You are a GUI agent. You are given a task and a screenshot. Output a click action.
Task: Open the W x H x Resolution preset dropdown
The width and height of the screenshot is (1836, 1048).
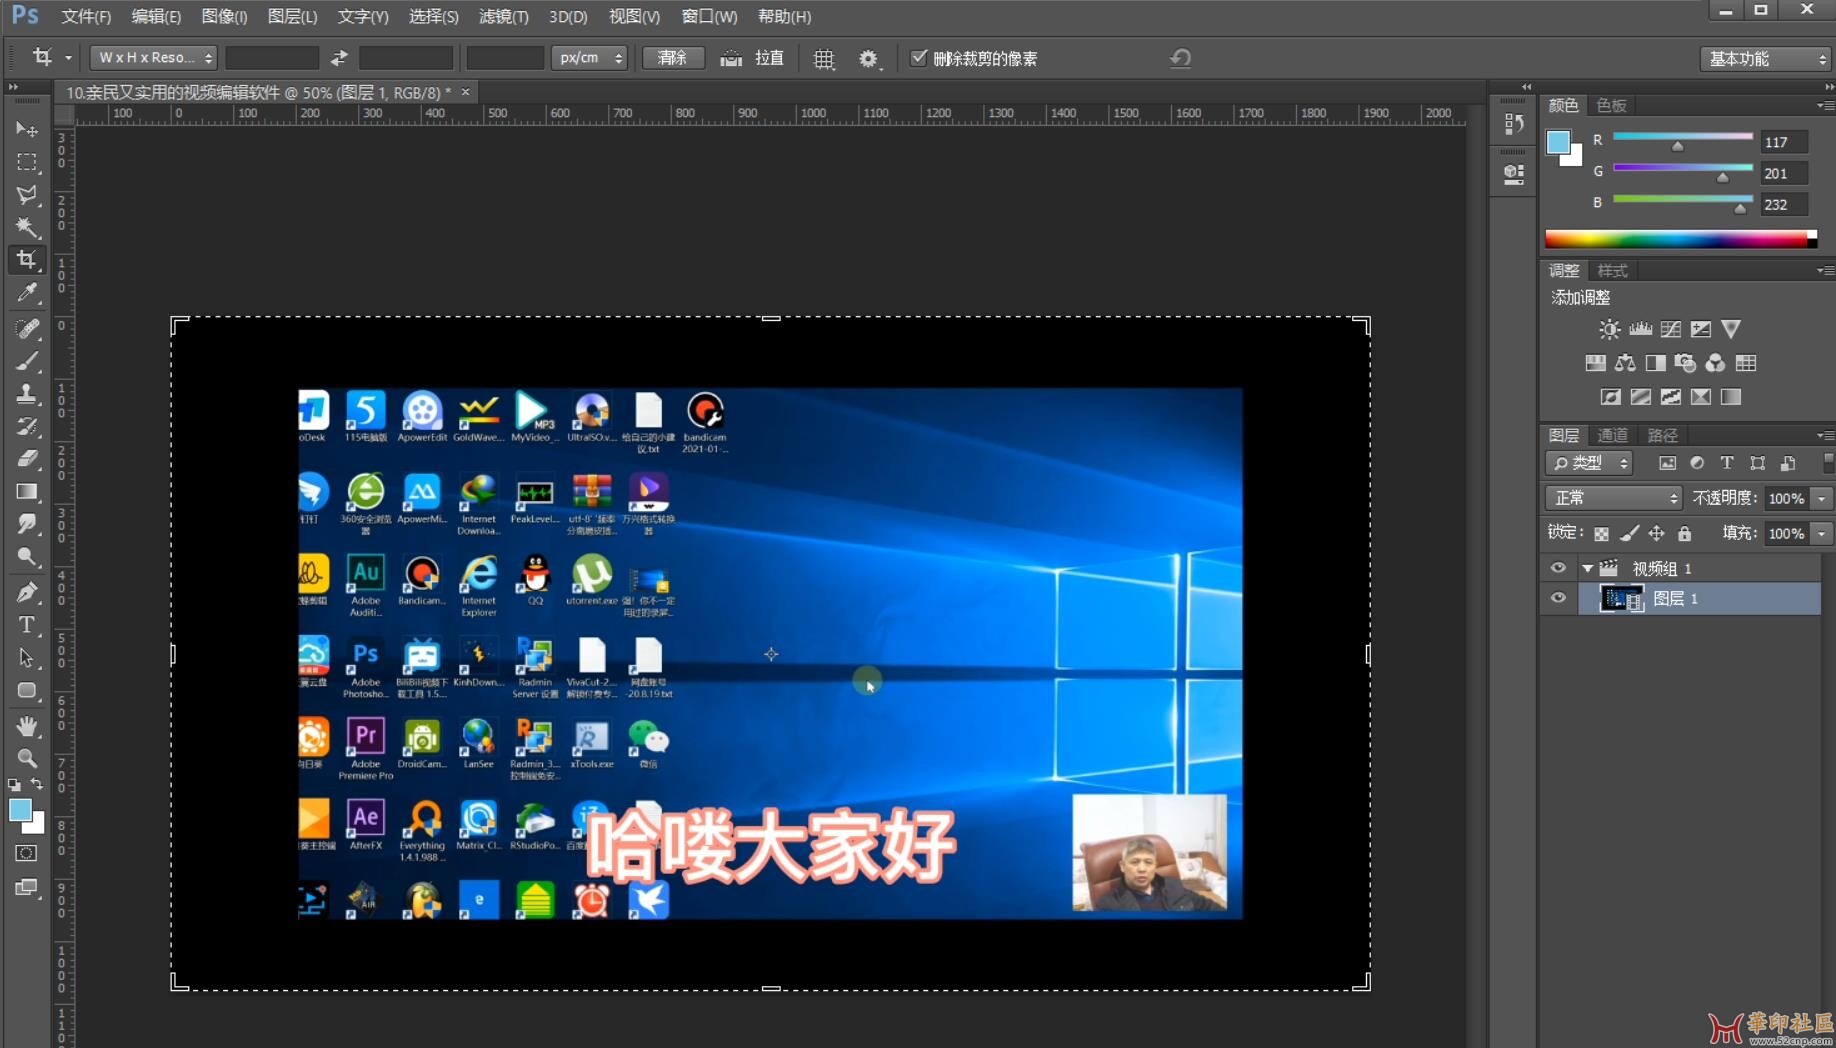click(x=153, y=58)
